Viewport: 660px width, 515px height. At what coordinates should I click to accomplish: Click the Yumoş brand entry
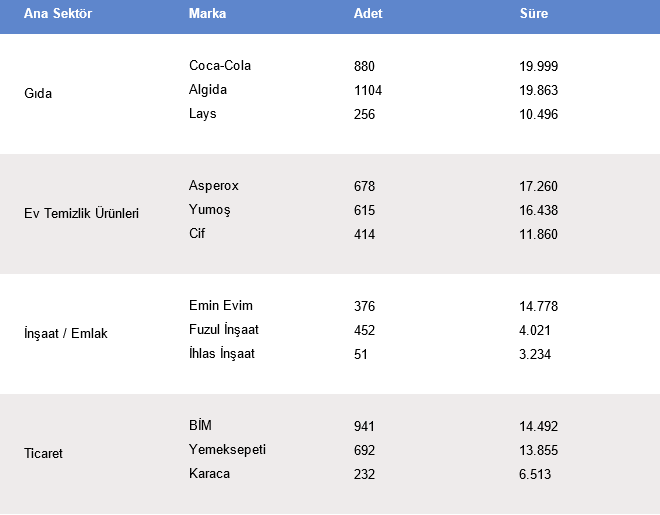210,210
